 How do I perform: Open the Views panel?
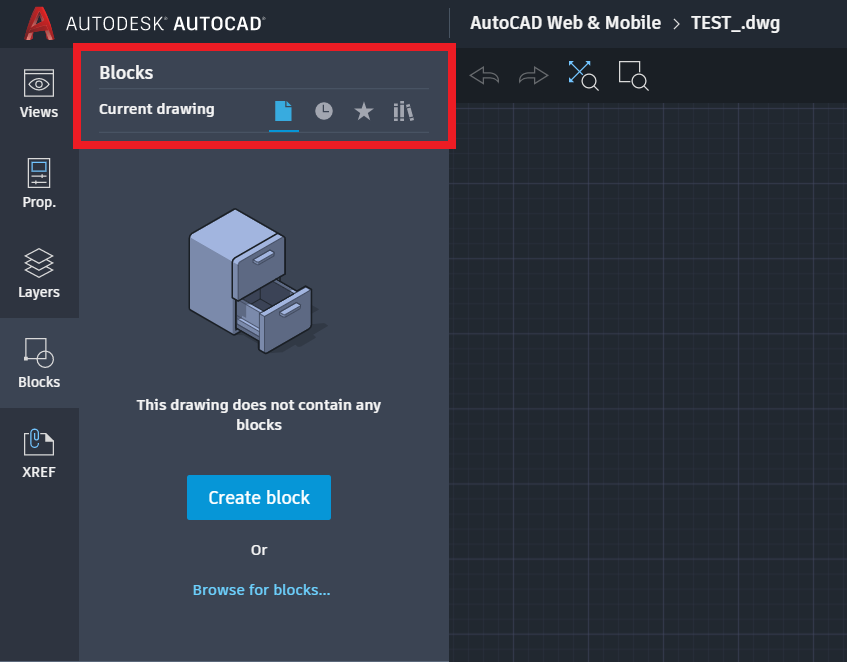click(x=39, y=93)
